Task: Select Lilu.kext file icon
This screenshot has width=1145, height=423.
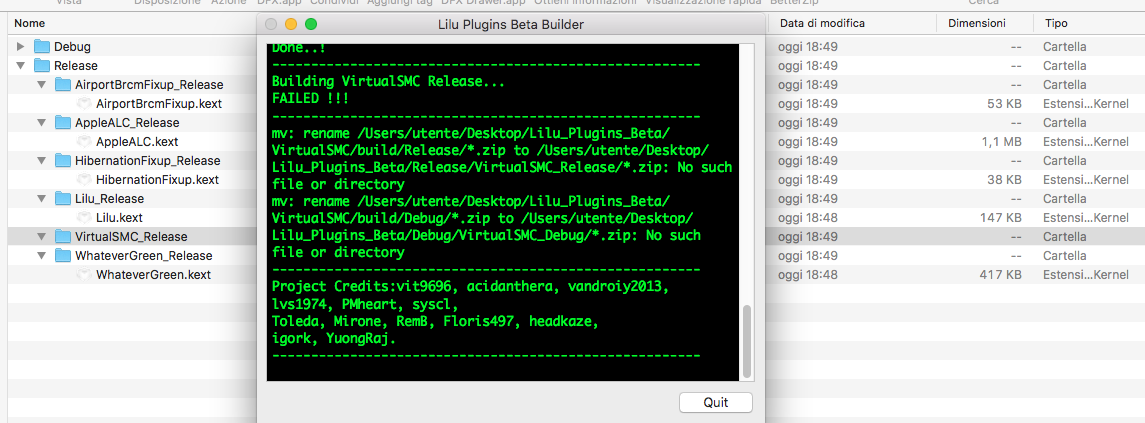Action: (84, 218)
